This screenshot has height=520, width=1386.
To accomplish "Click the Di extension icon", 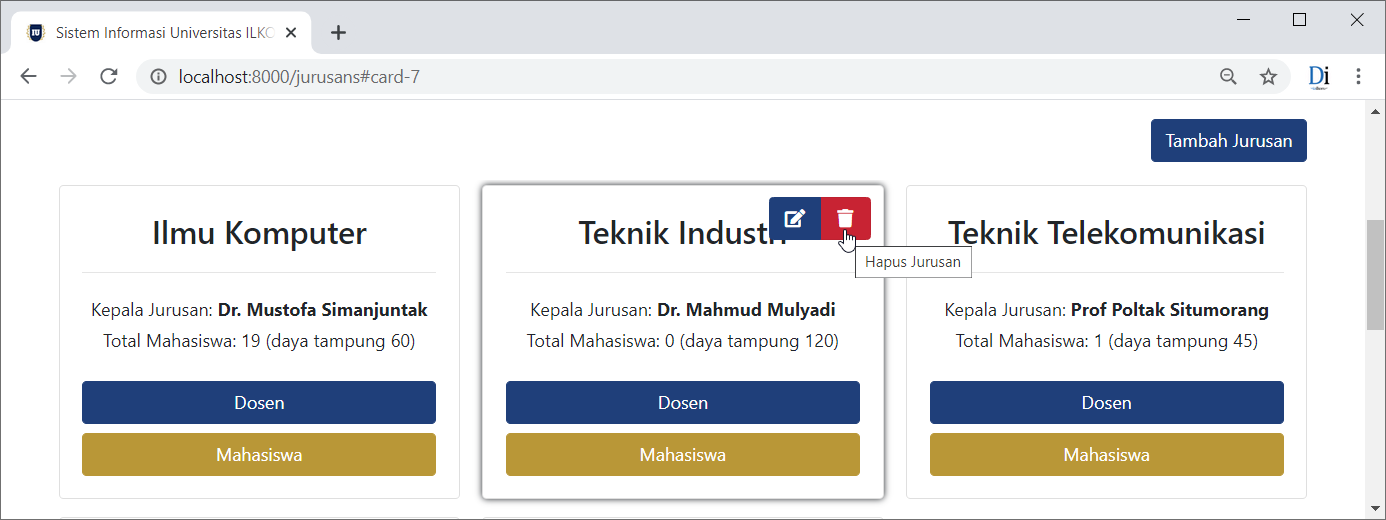I will 1319,76.
